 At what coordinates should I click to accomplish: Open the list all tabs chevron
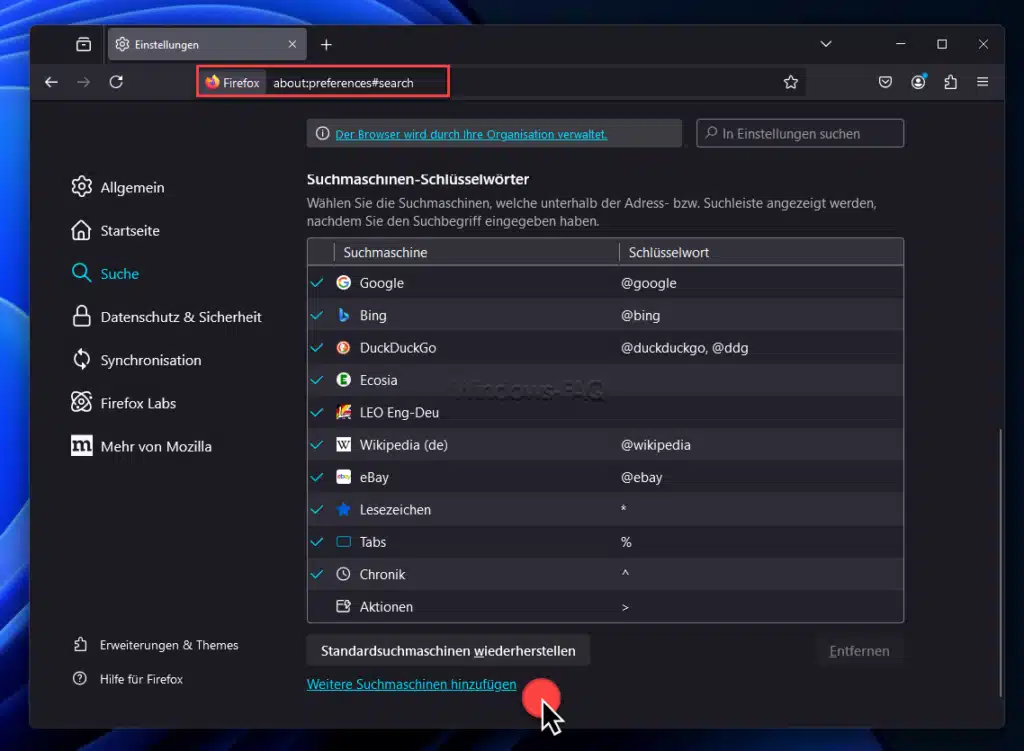[x=825, y=44]
